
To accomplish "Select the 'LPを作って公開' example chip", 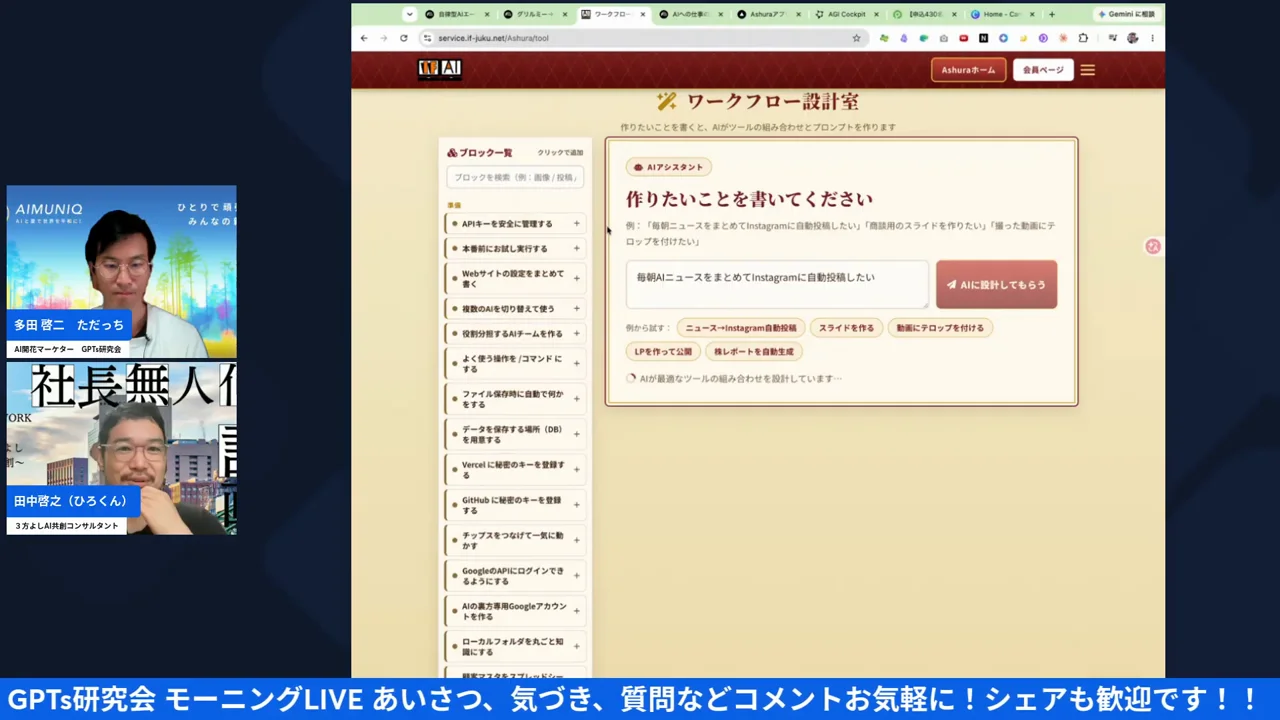I will click(663, 352).
